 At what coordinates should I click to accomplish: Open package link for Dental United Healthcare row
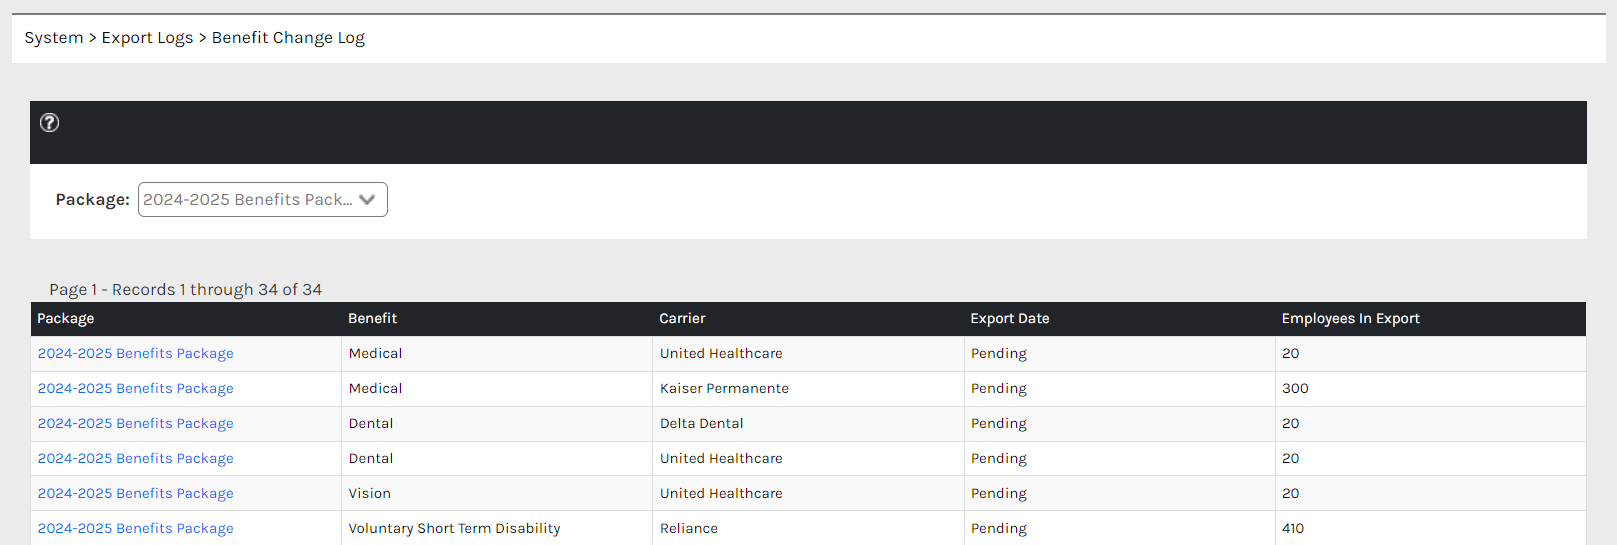click(136, 459)
